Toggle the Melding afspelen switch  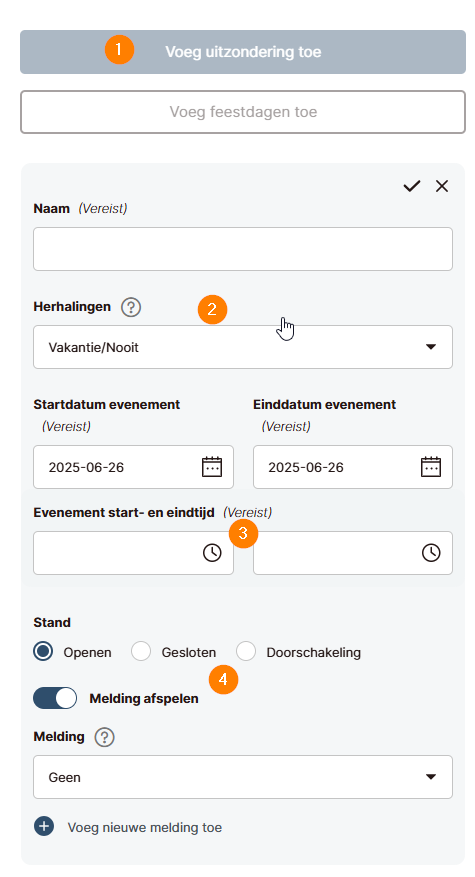click(55, 698)
